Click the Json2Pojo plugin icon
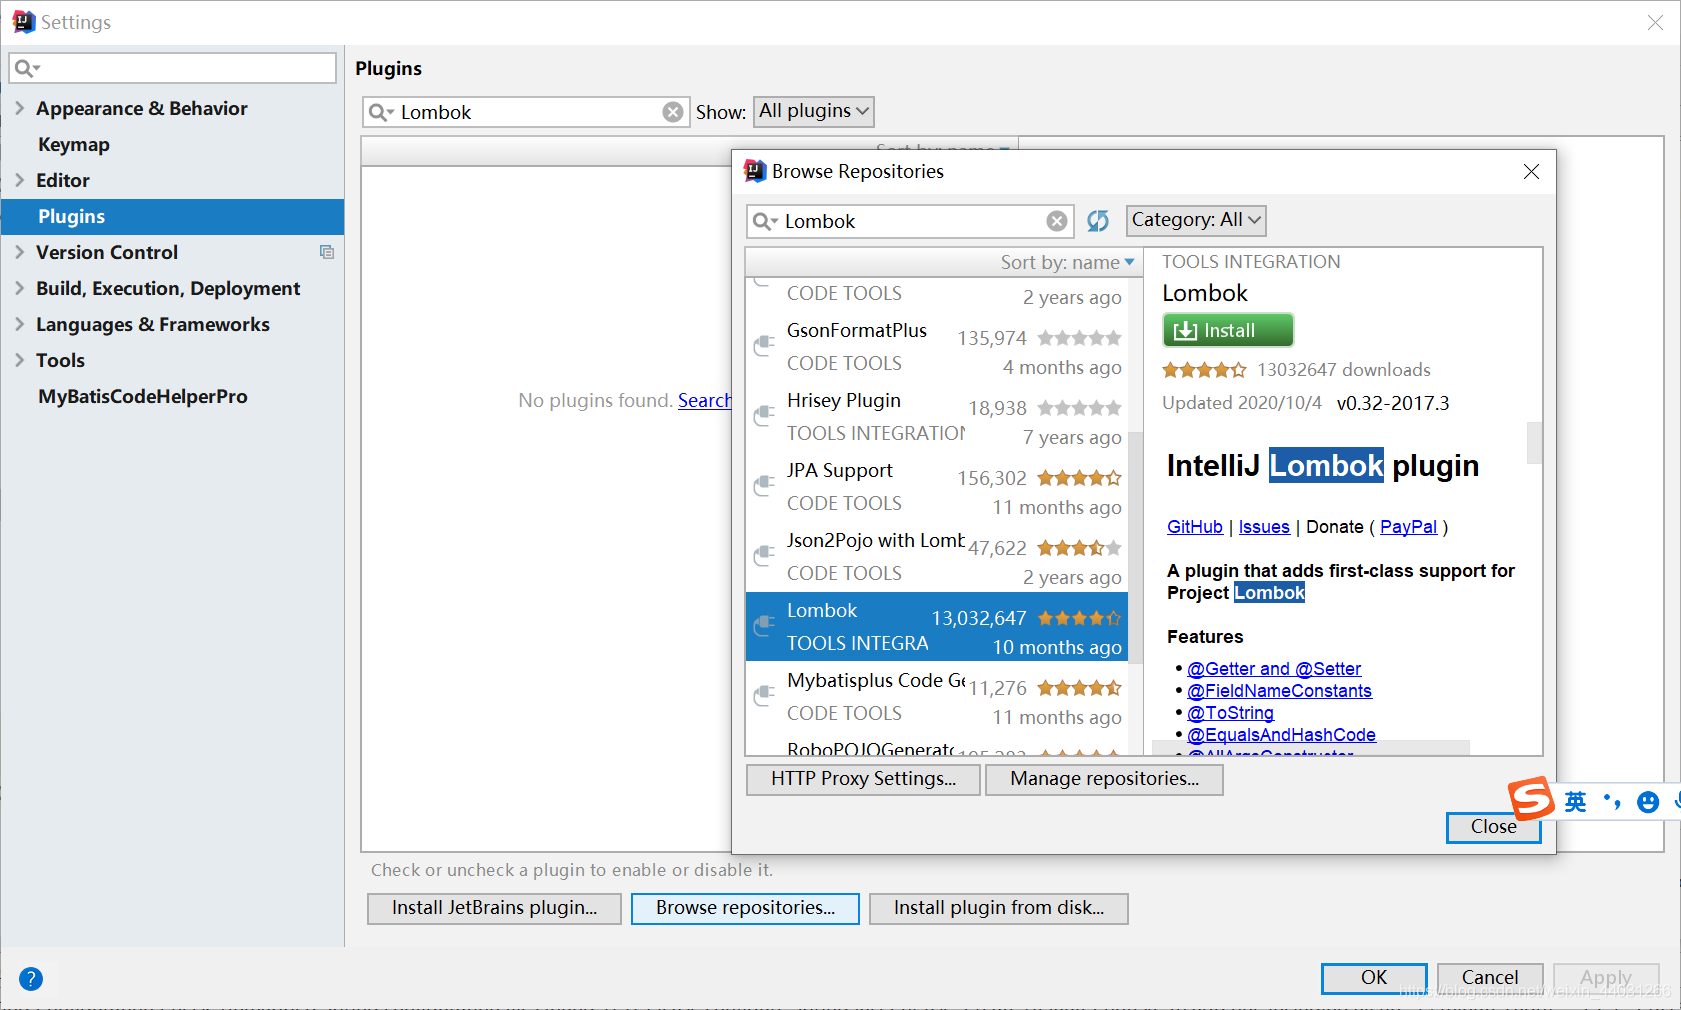1681x1010 pixels. (764, 556)
